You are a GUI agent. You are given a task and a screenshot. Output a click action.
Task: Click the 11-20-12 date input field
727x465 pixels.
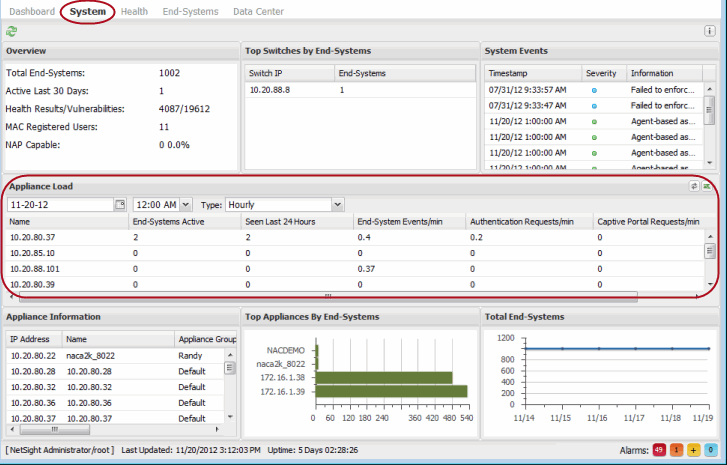(59, 204)
